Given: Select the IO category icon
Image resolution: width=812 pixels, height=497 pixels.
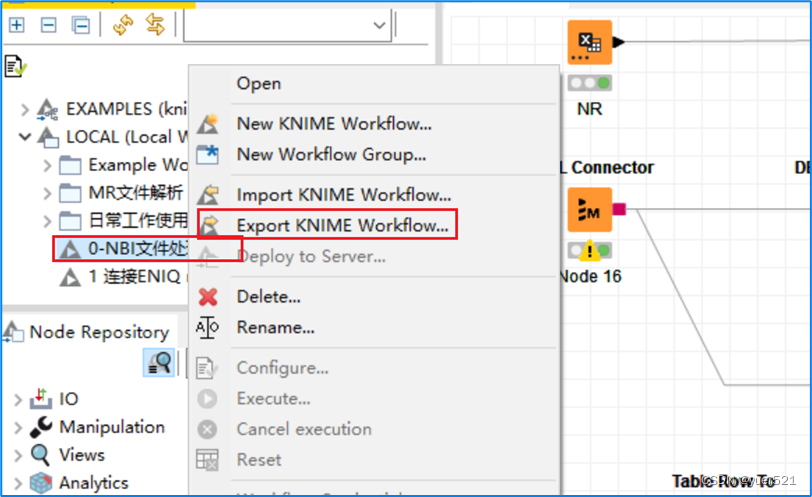Looking at the screenshot, I should [x=41, y=399].
